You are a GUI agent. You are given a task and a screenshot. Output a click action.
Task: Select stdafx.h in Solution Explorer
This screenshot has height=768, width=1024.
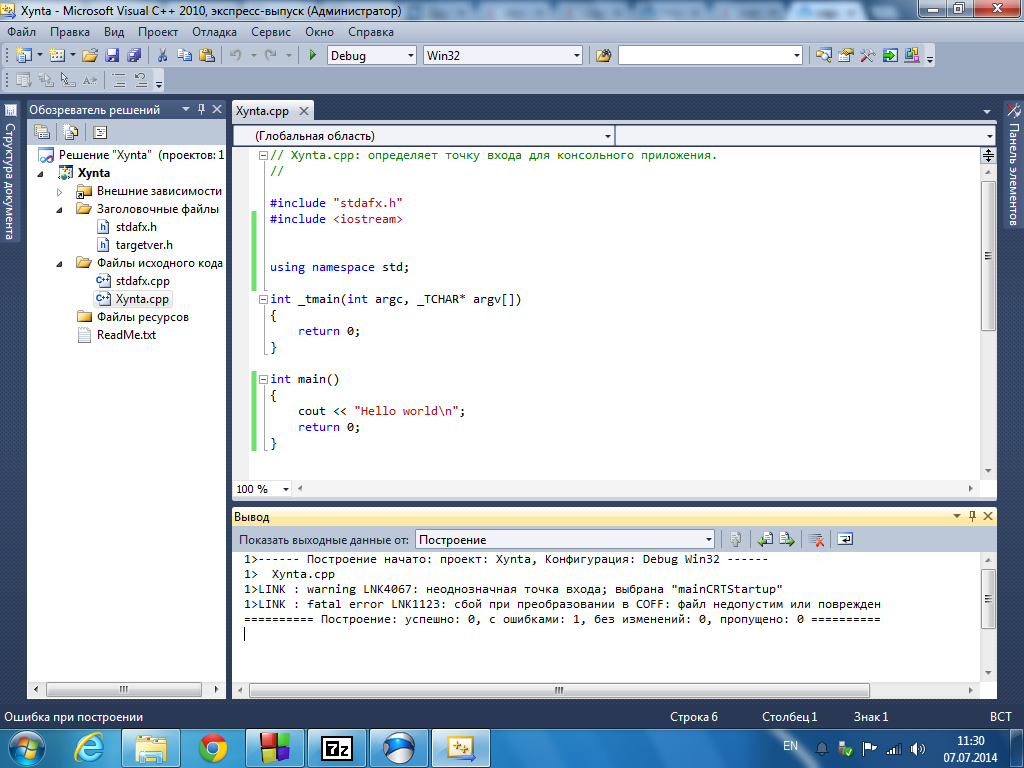click(x=136, y=227)
